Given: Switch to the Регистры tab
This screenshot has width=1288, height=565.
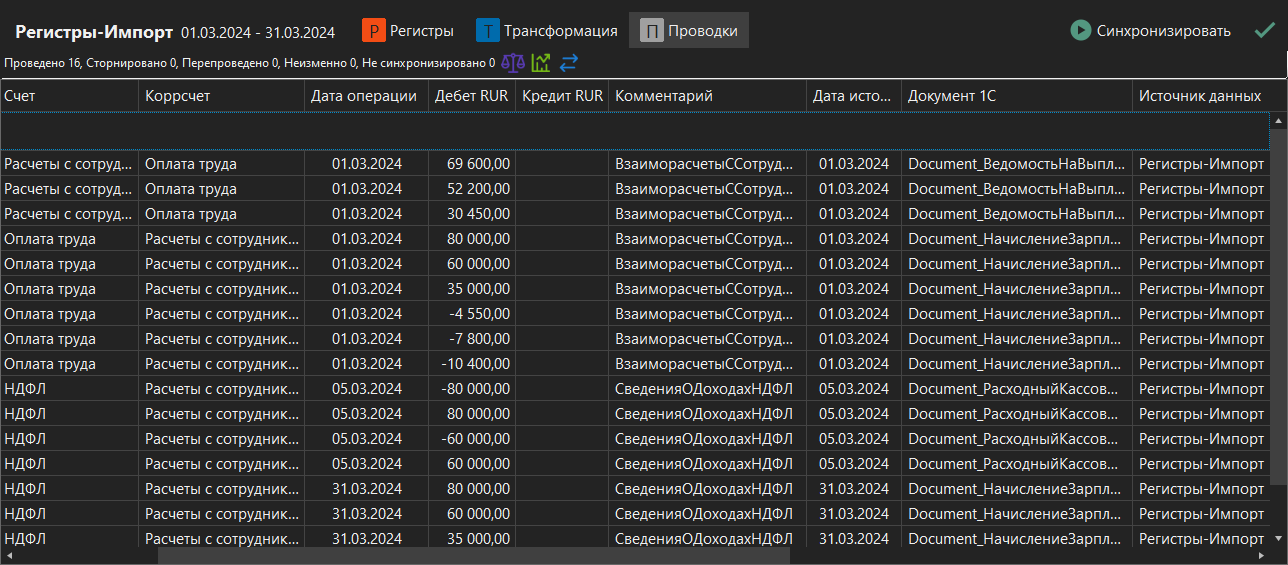Looking at the screenshot, I should 421,30.
